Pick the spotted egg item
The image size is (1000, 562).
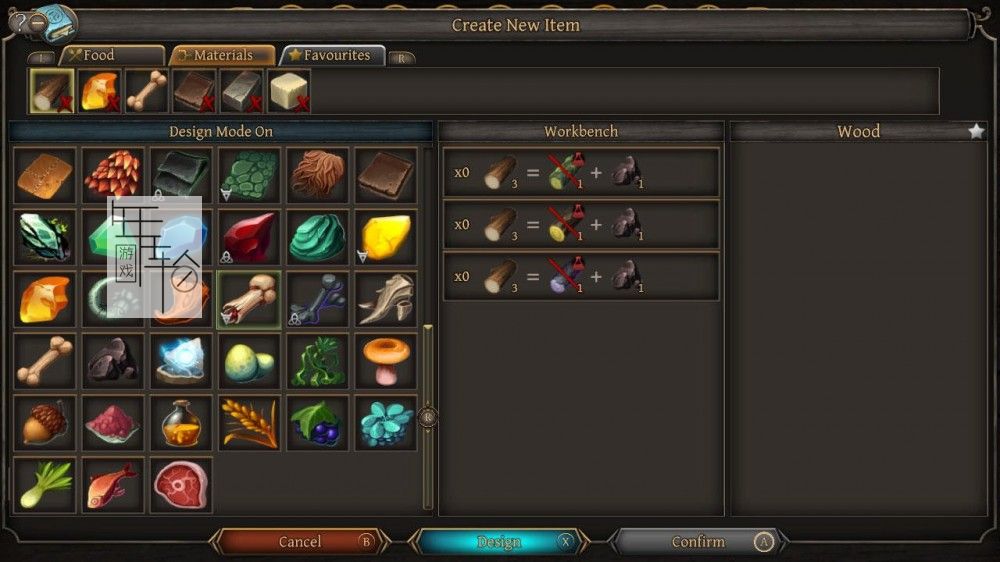[249, 361]
